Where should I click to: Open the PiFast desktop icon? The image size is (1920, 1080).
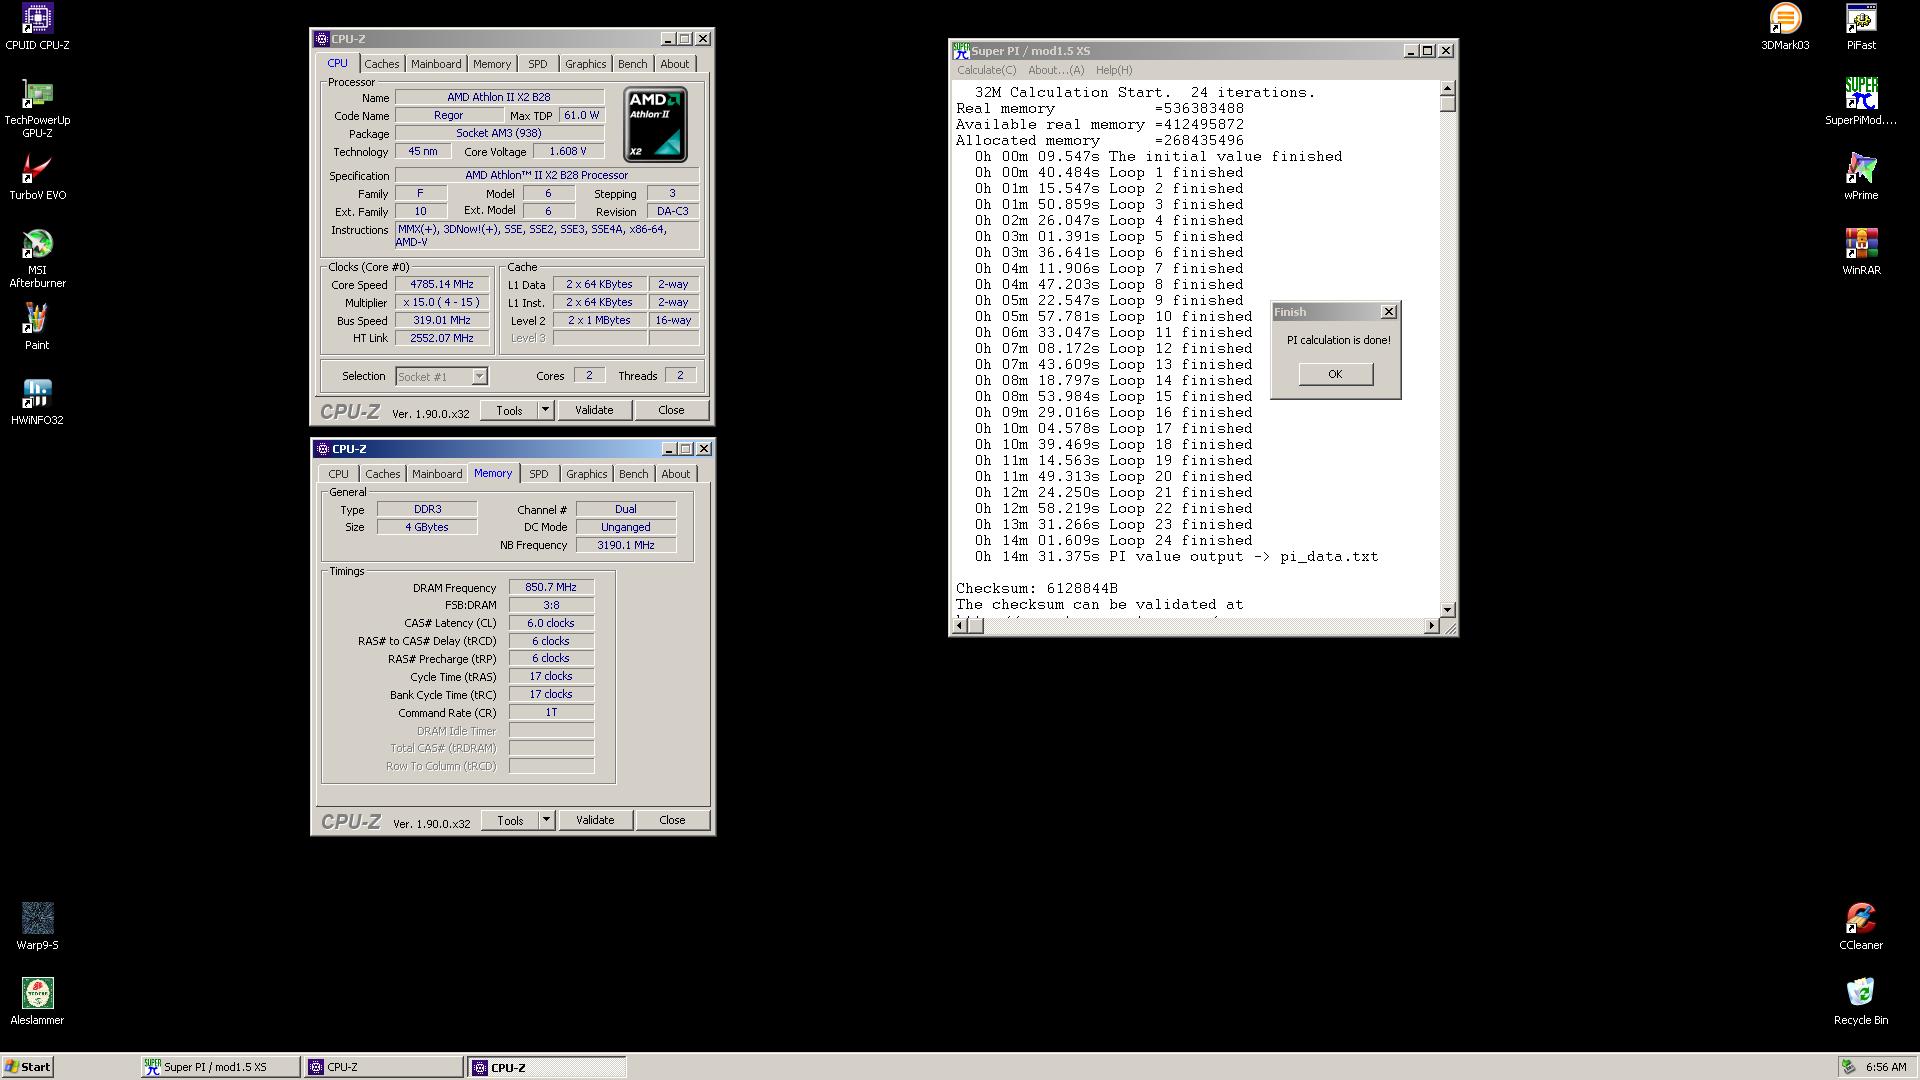[x=1861, y=27]
